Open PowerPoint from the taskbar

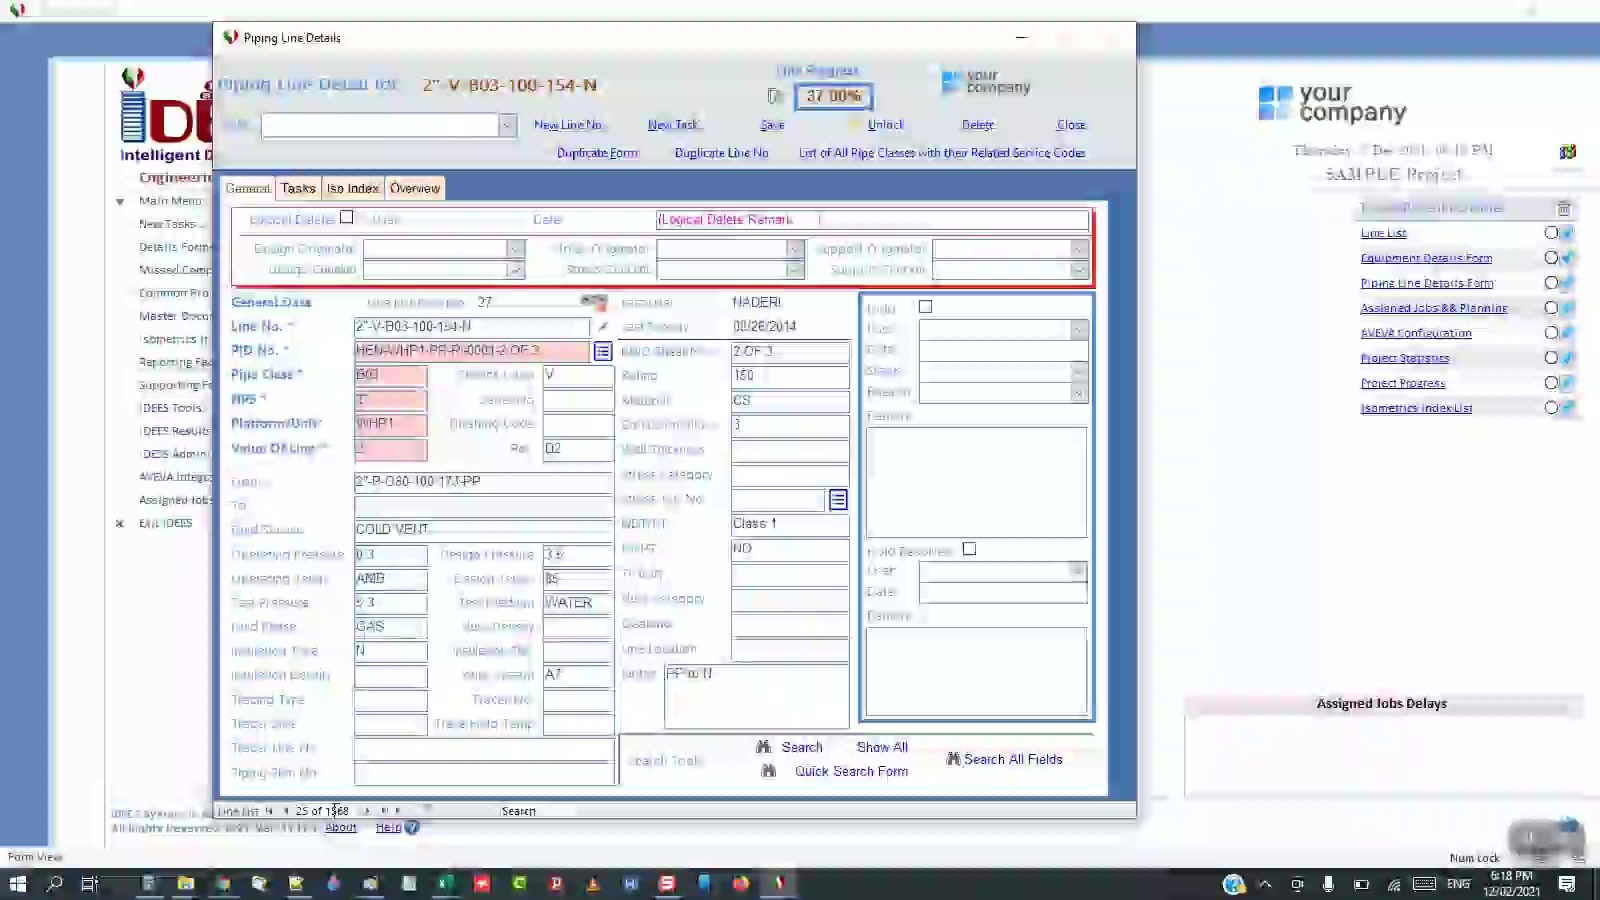[556, 883]
